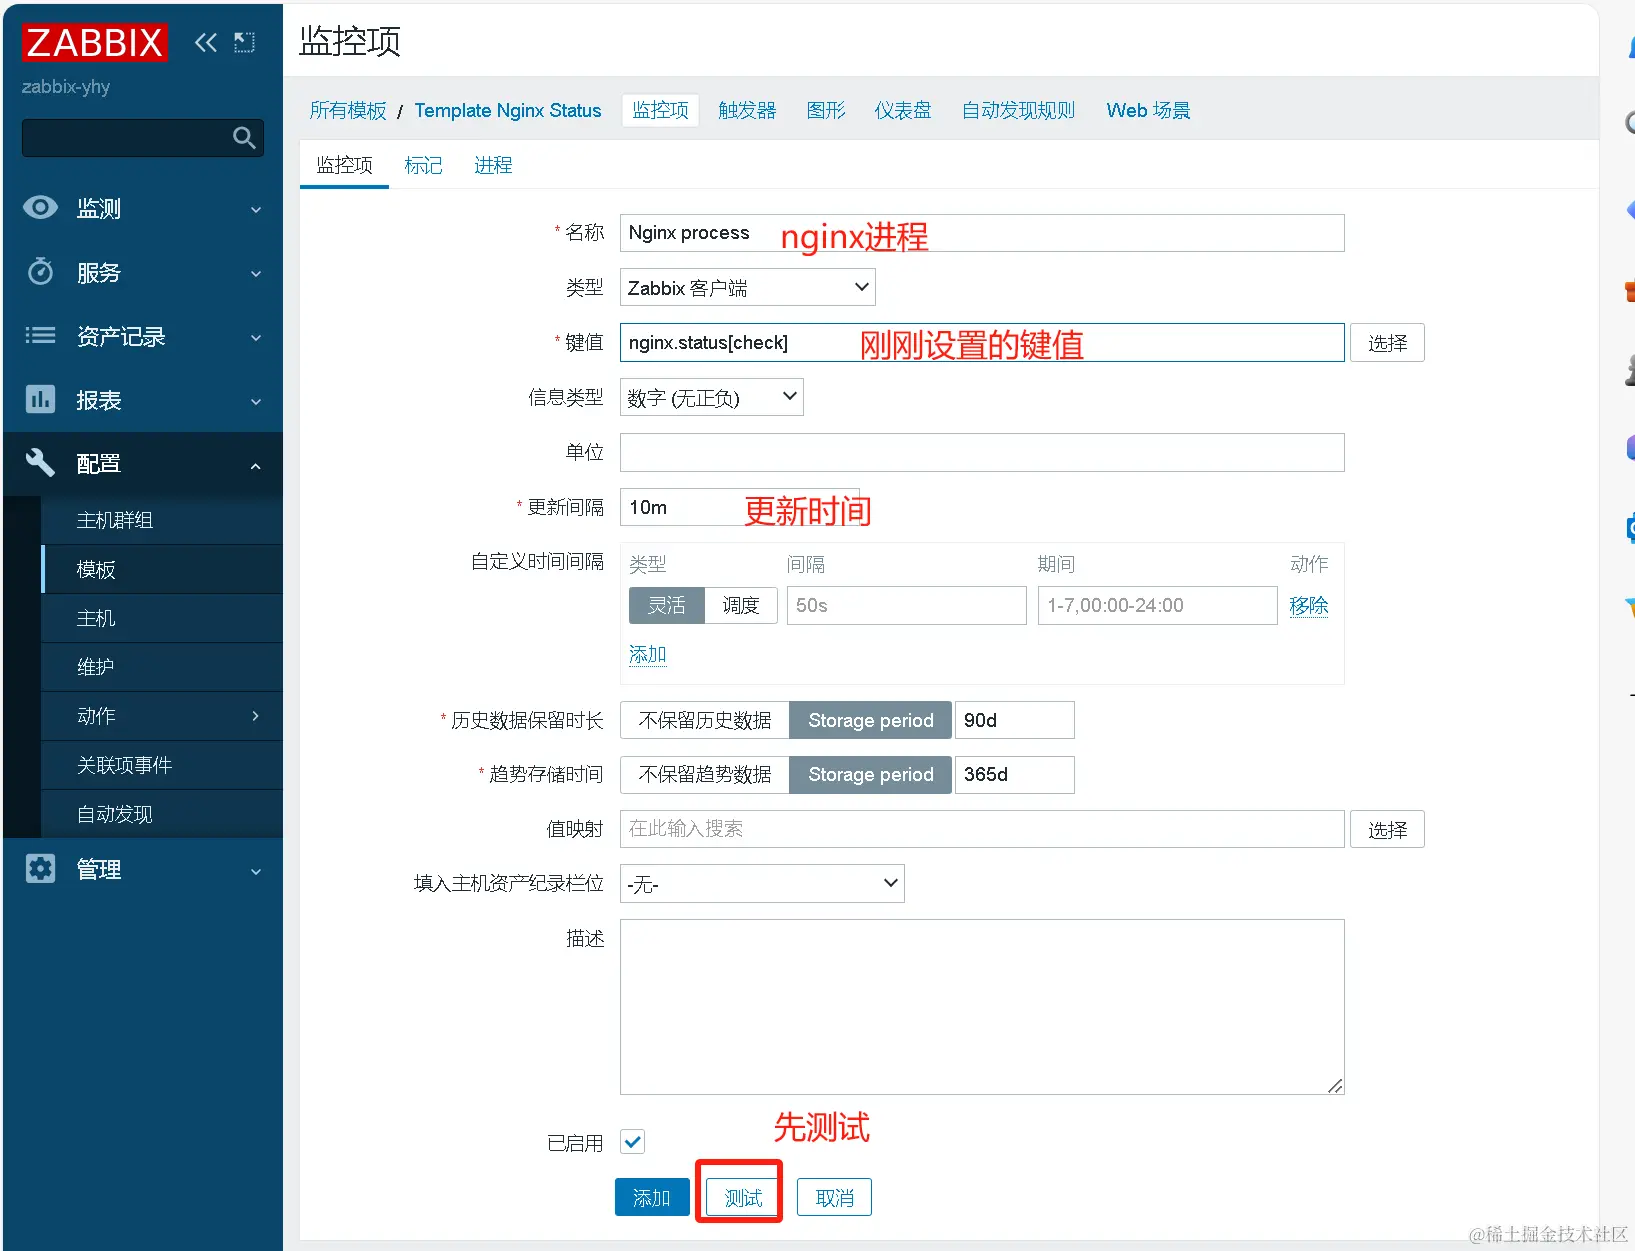Select Storage period for 趋势存储时间
The height and width of the screenshot is (1251, 1635).
[871, 774]
